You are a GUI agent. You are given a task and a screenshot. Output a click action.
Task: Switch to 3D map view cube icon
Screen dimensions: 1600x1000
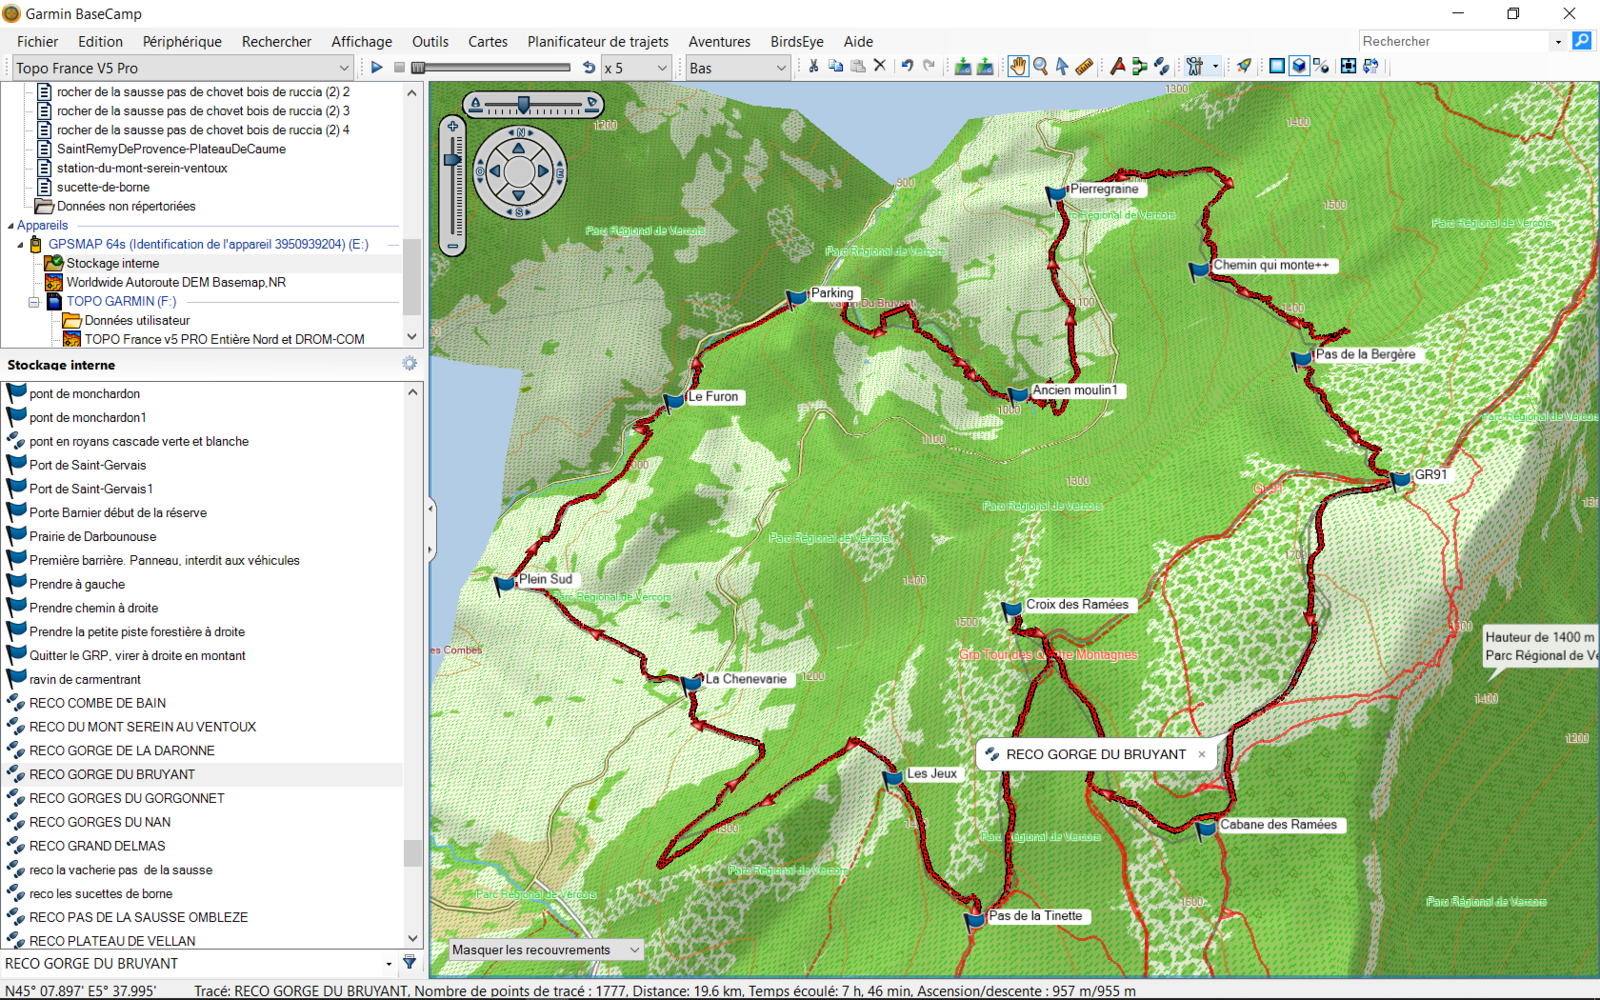coord(1299,66)
